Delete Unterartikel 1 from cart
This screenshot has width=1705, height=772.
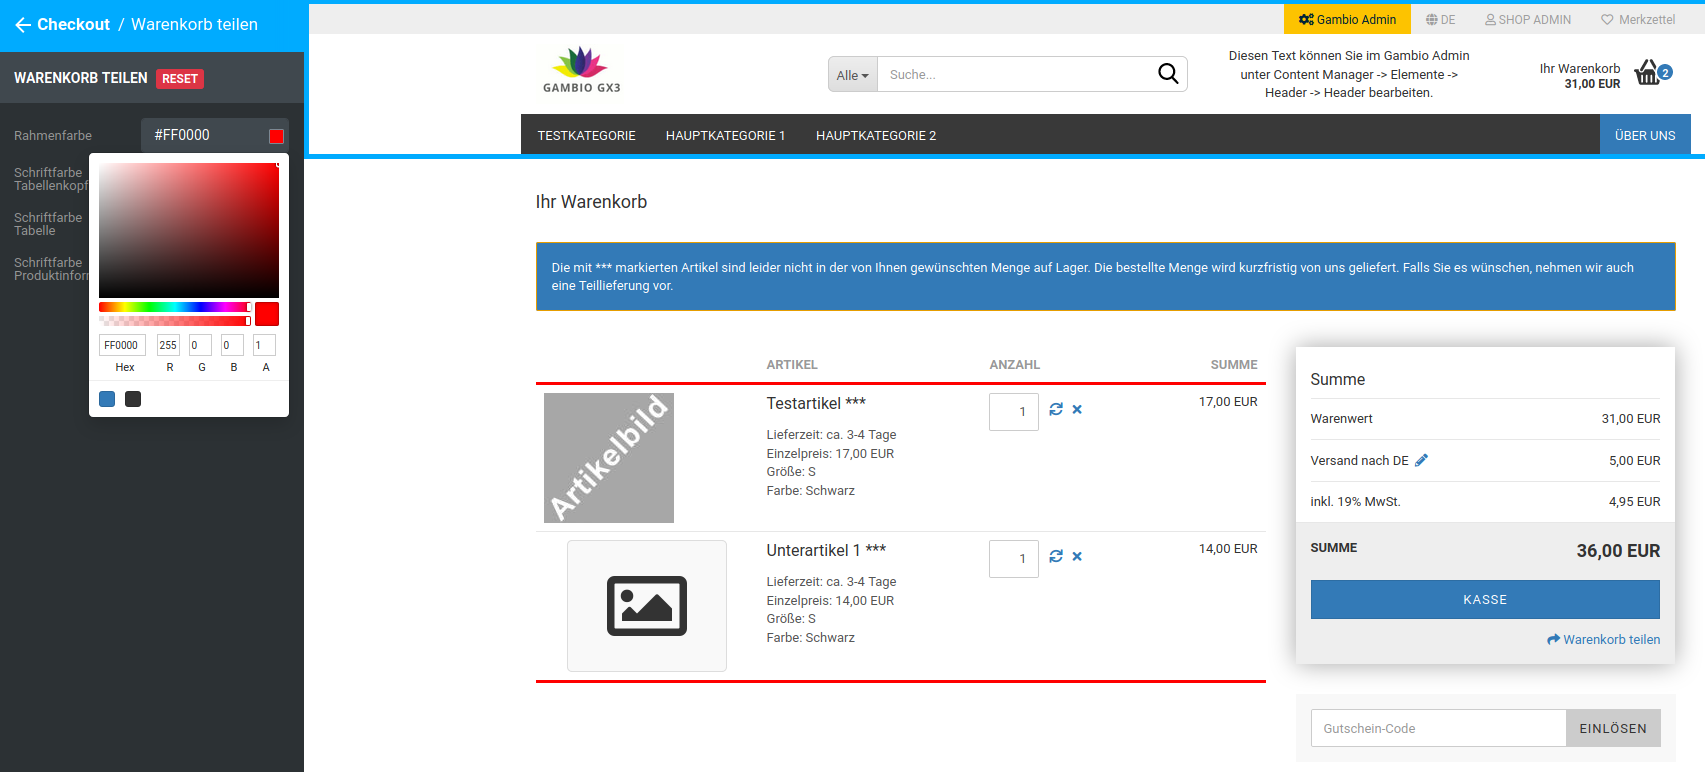pyautogui.click(x=1077, y=556)
